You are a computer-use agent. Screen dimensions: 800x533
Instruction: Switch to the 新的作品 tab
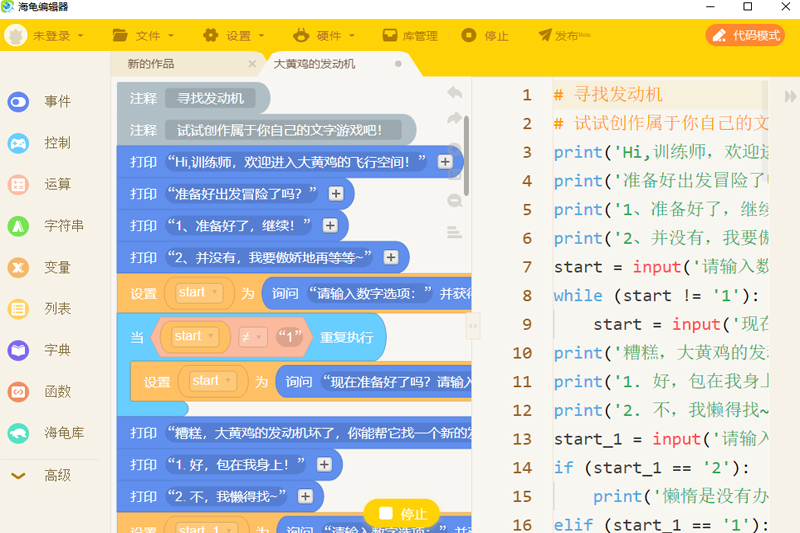(x=151, y=64)
